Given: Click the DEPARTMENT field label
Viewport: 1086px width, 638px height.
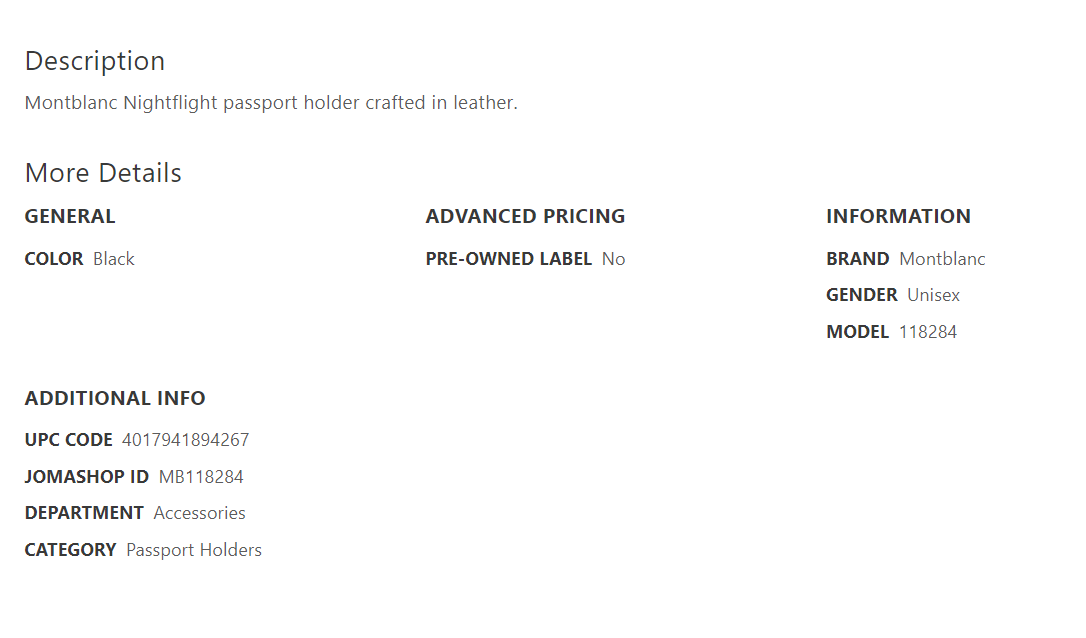Looking at the screenshot, I should (x=84, y=513).
